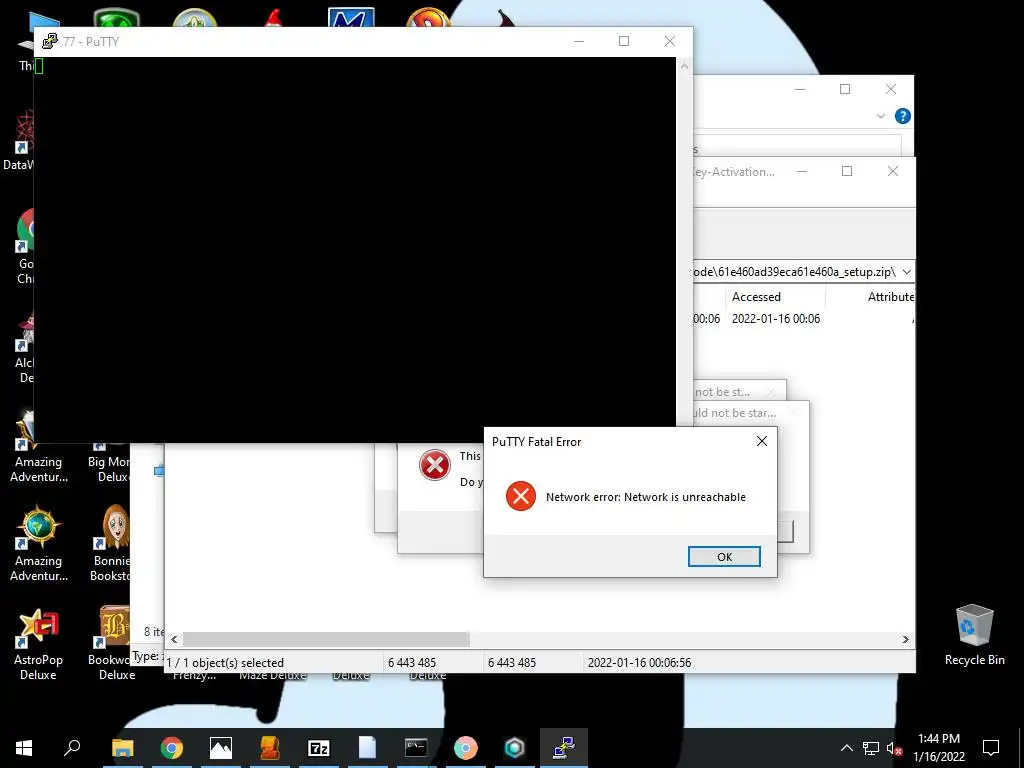The image size is (1024, 768).
Task: Maximize the Key-Activation window
Action: click(847, 171)
